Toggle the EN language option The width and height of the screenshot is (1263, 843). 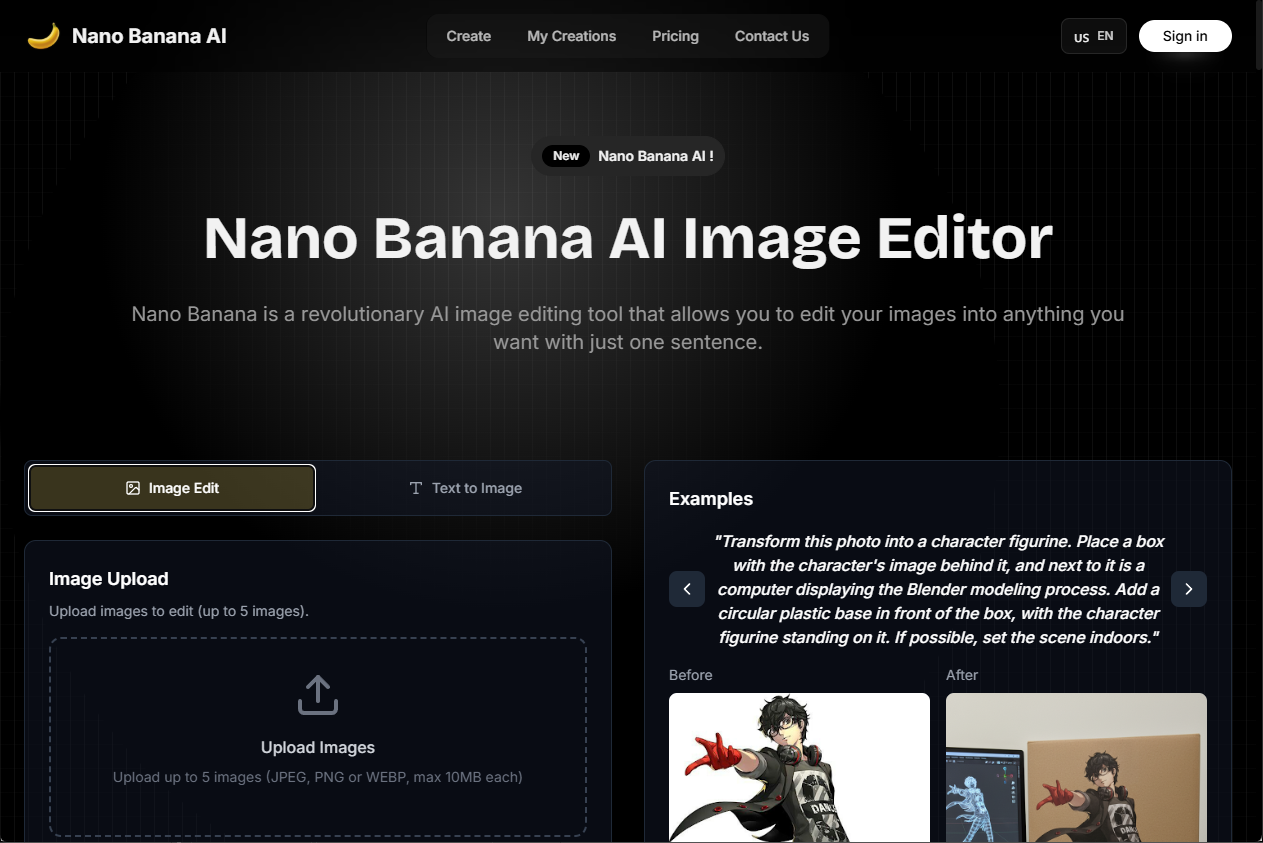[x=1105, y=35]
